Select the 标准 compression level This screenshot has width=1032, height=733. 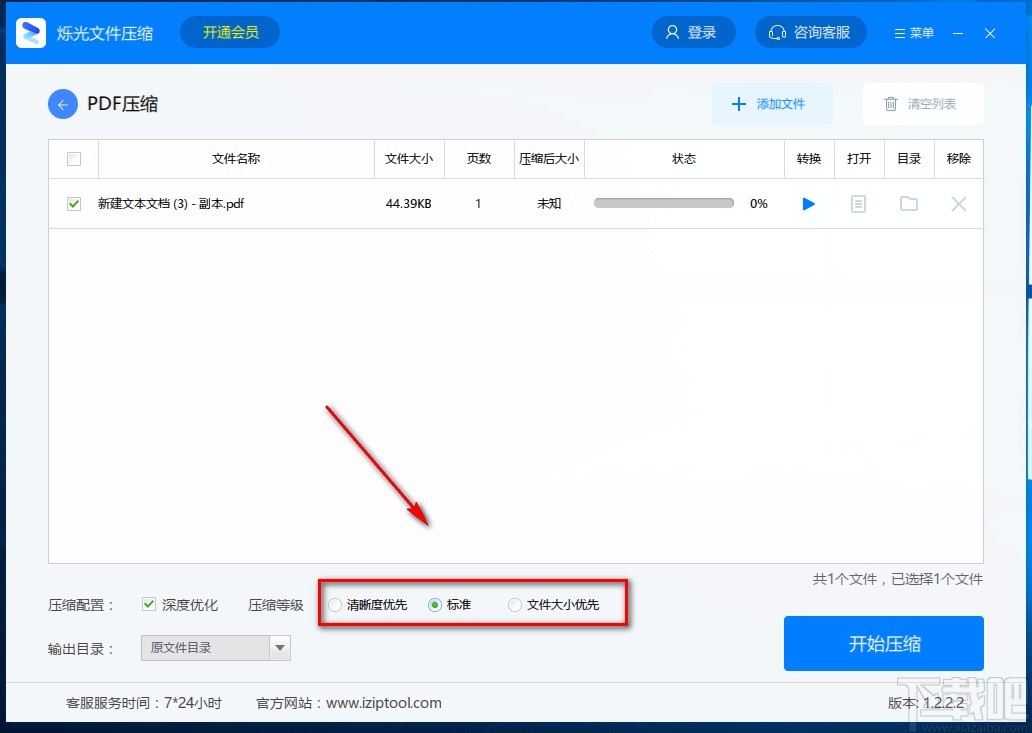pyautogui.click(x=434, y=605)
